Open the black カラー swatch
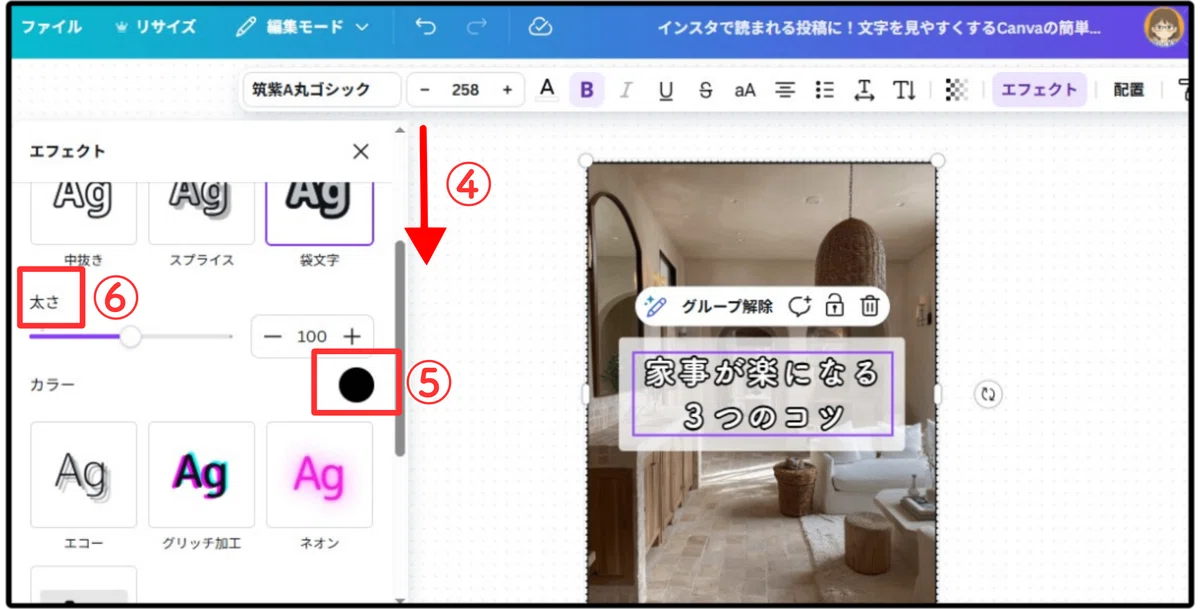The image size is (1200, 609). pos(356,384)
